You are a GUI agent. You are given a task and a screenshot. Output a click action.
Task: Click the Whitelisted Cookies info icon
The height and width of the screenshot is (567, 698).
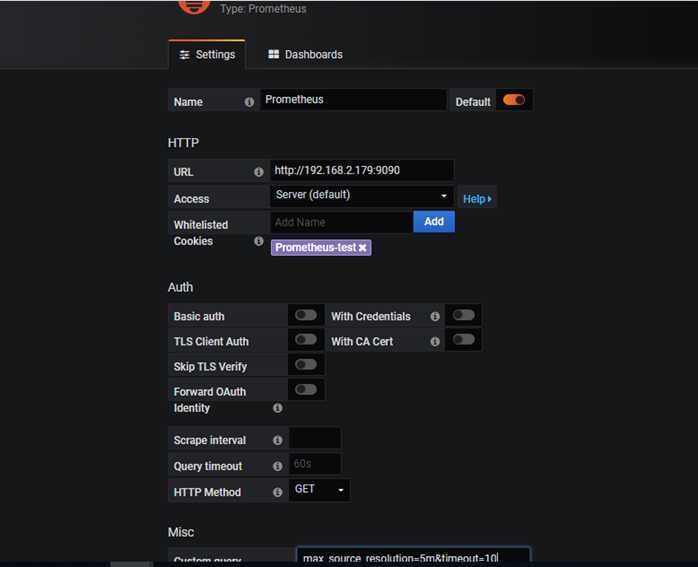(259, 241)
